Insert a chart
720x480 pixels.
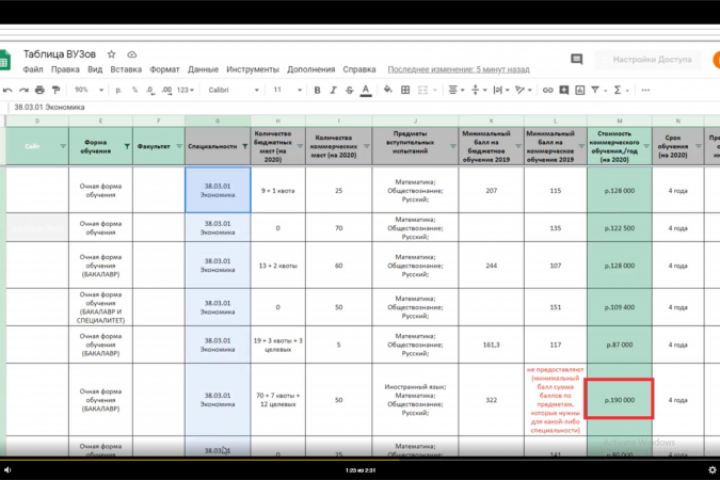click(580, 90)
